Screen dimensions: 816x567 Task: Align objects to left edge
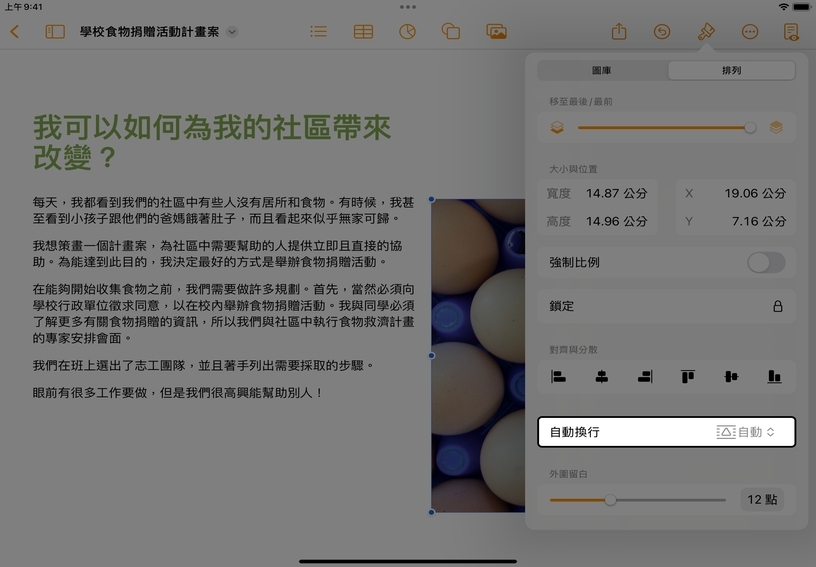click(559, 377)
